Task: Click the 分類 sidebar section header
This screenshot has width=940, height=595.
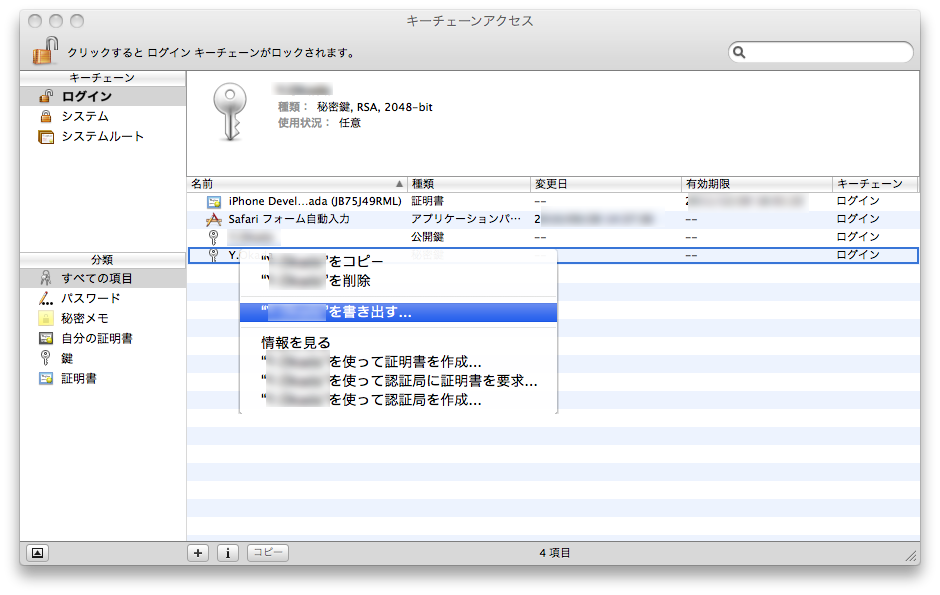Action: point(103,260)
